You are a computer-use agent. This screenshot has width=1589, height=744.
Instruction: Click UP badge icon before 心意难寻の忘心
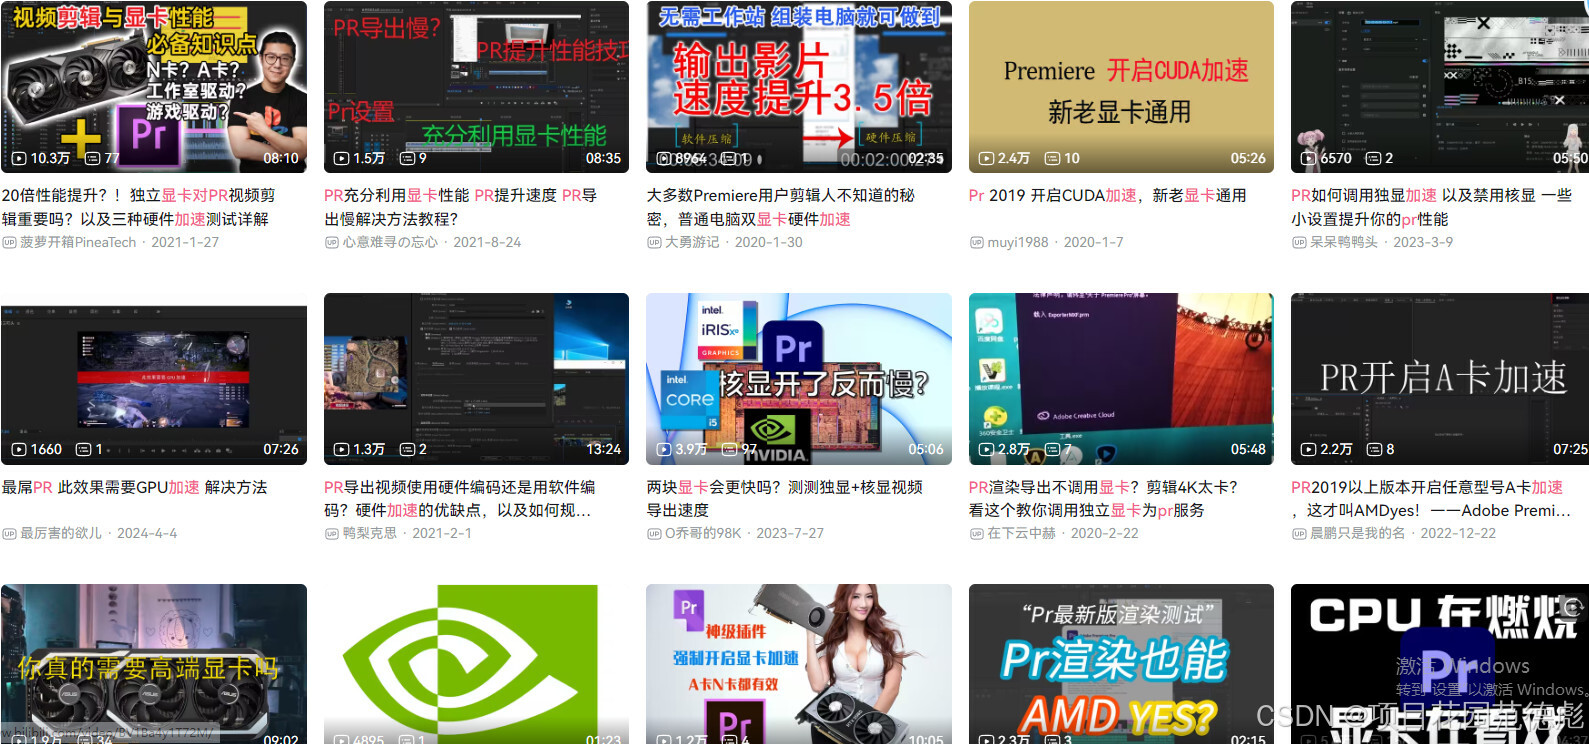pyautogui.click(x=331, y=243)
